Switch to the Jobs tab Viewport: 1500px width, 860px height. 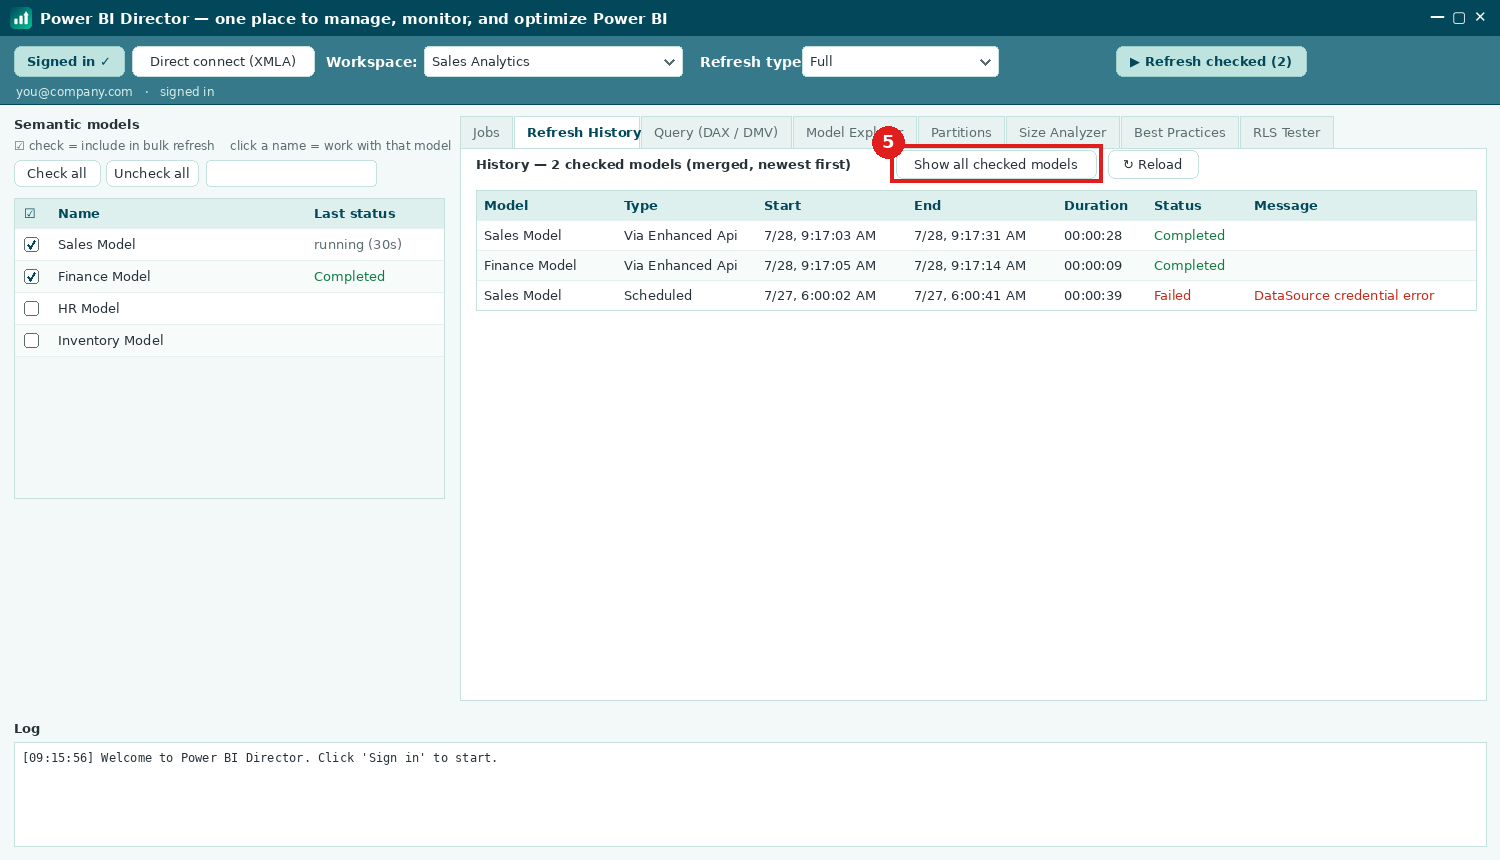pyautogui.click(x=486, y=132)
